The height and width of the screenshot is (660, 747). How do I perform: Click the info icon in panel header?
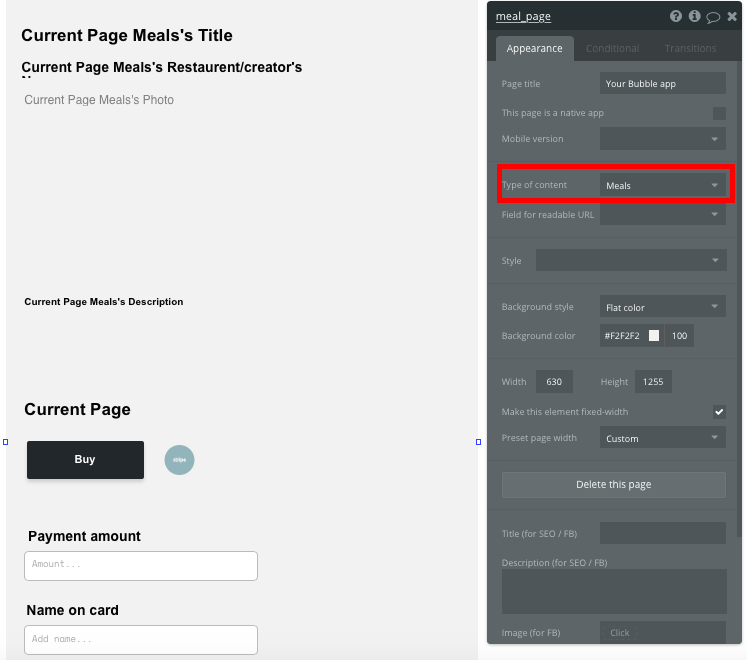[695, 17]
